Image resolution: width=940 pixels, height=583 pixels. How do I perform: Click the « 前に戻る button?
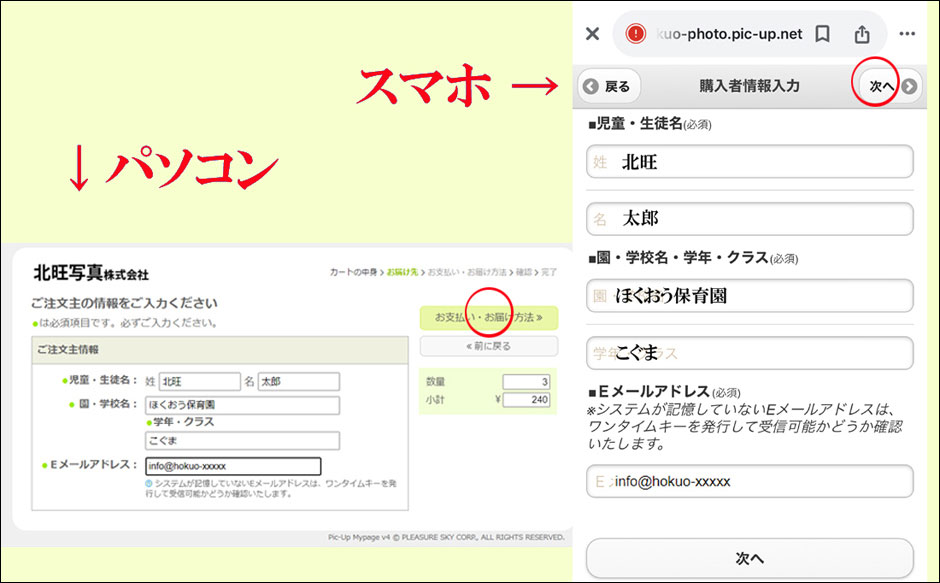pos(488,346)
